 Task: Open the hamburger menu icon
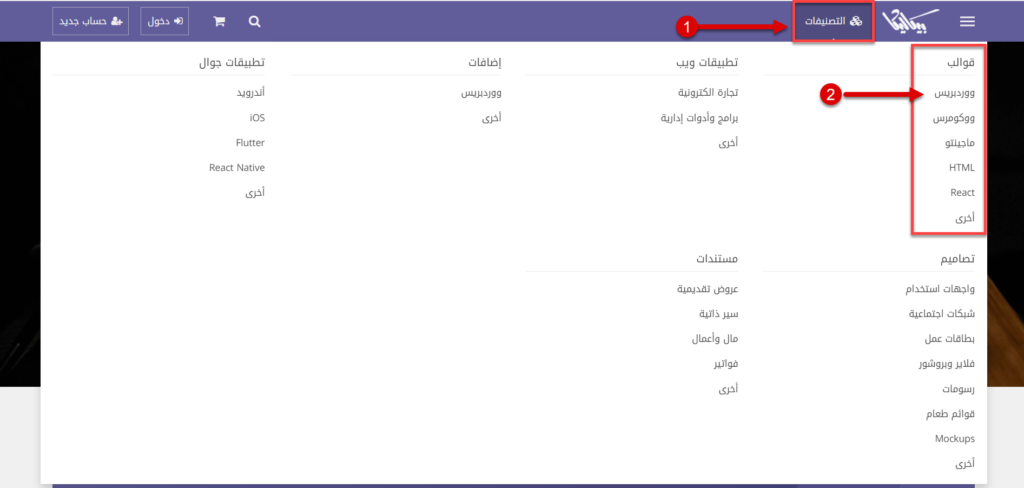coord(967,21)
